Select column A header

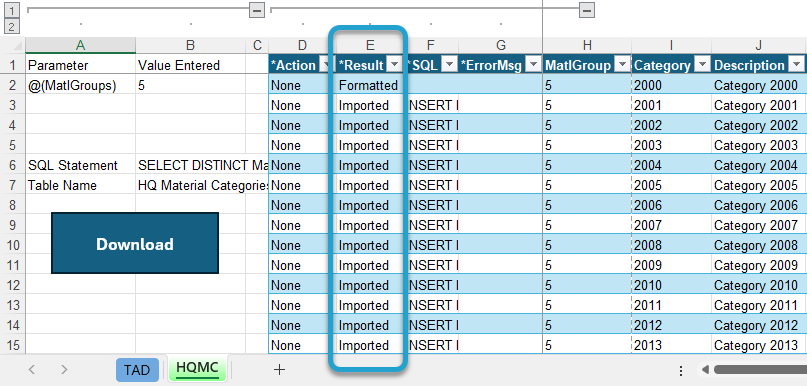(80, 45)
